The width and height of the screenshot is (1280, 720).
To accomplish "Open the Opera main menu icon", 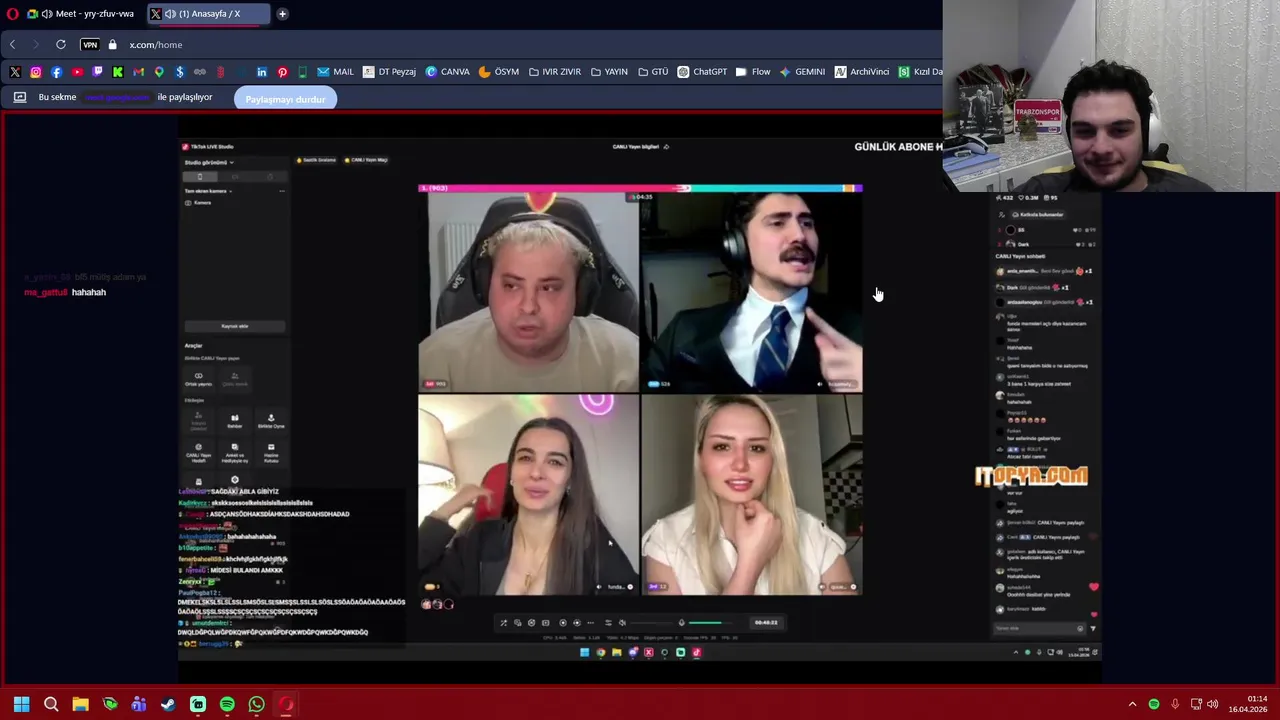I will pos(12,14).
